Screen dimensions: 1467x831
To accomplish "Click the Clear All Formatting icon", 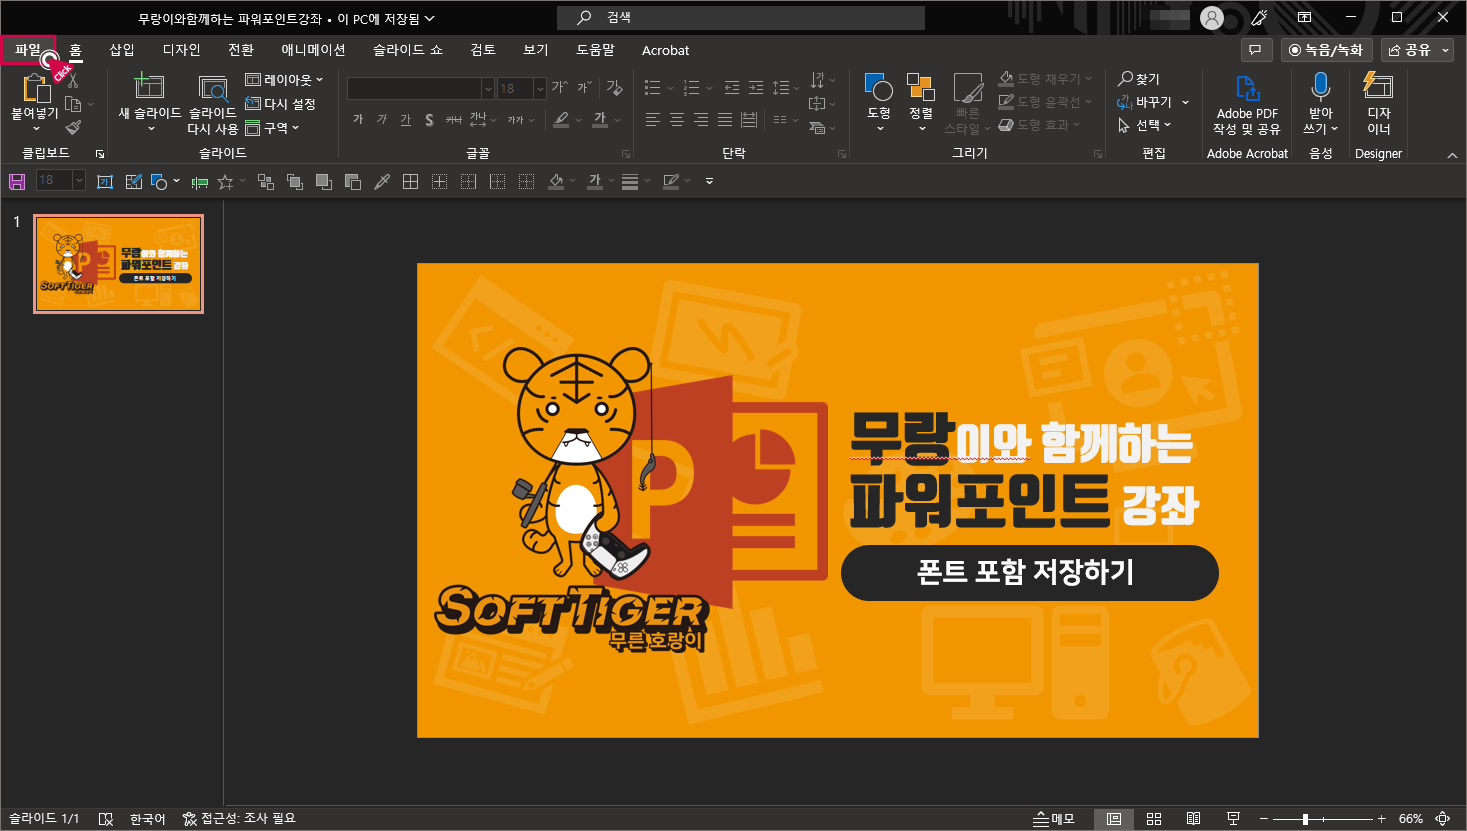I will click(x=614, y=88).
